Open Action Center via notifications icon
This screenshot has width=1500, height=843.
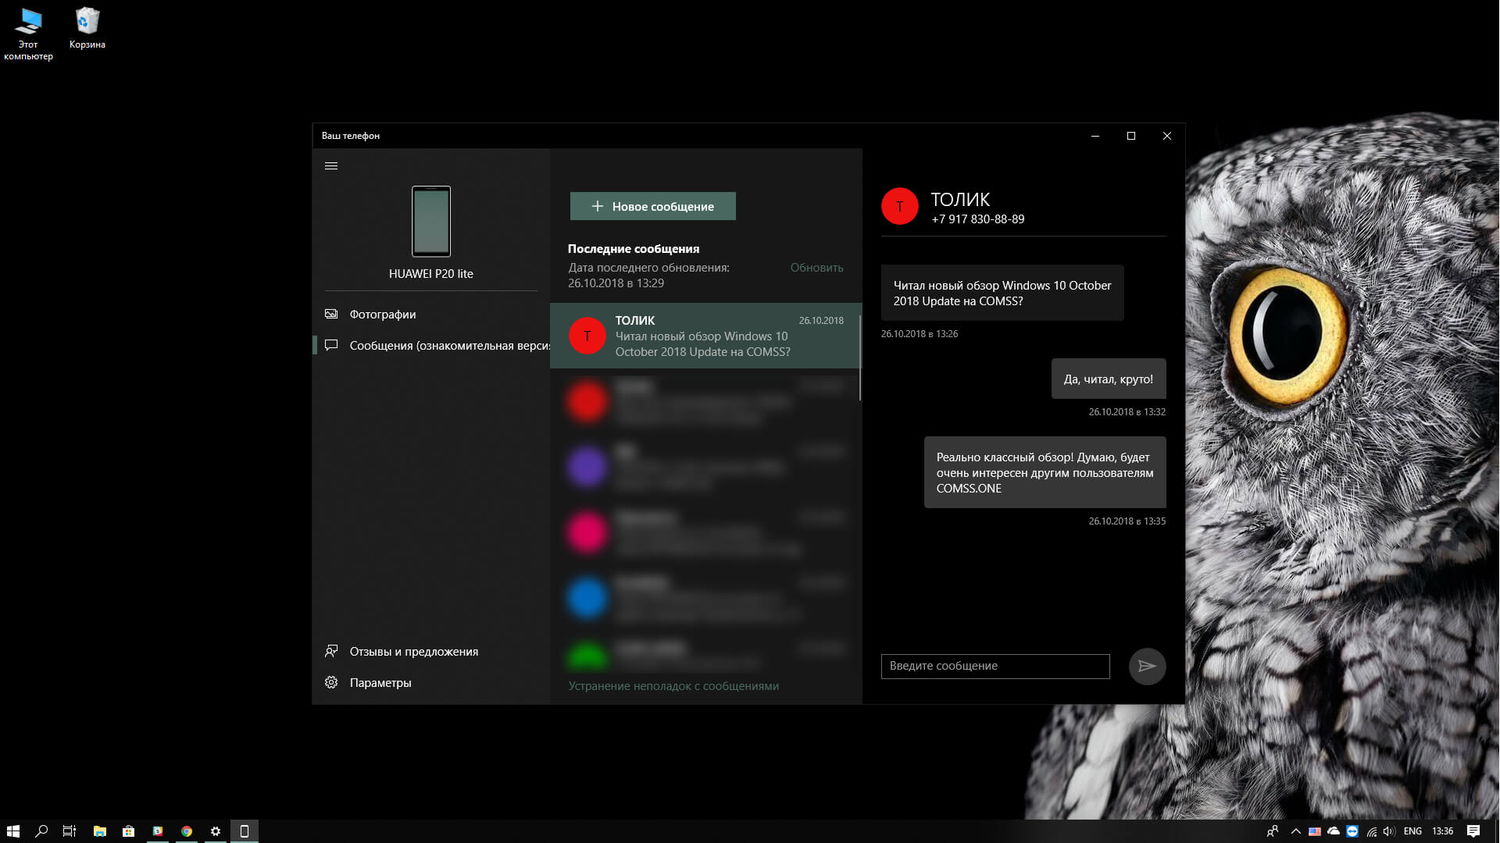click(x=1473, y=831)
